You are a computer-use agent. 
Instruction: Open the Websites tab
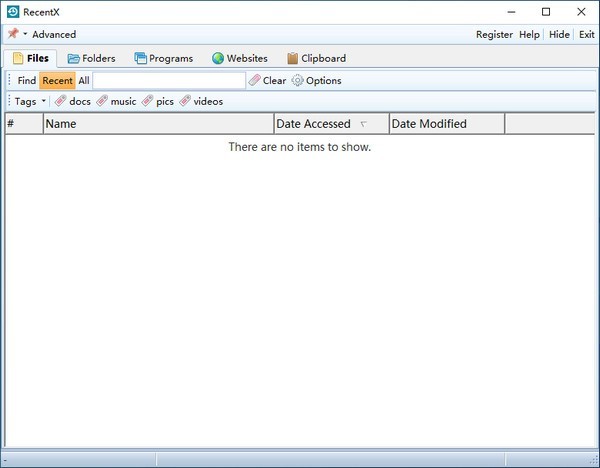(x=239, y=58)
